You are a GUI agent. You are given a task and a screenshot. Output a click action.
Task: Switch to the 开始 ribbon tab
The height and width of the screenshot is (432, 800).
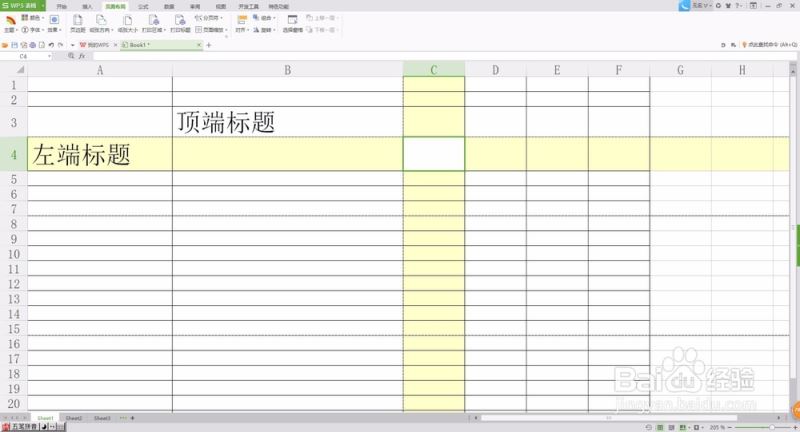tap(62, 7)
